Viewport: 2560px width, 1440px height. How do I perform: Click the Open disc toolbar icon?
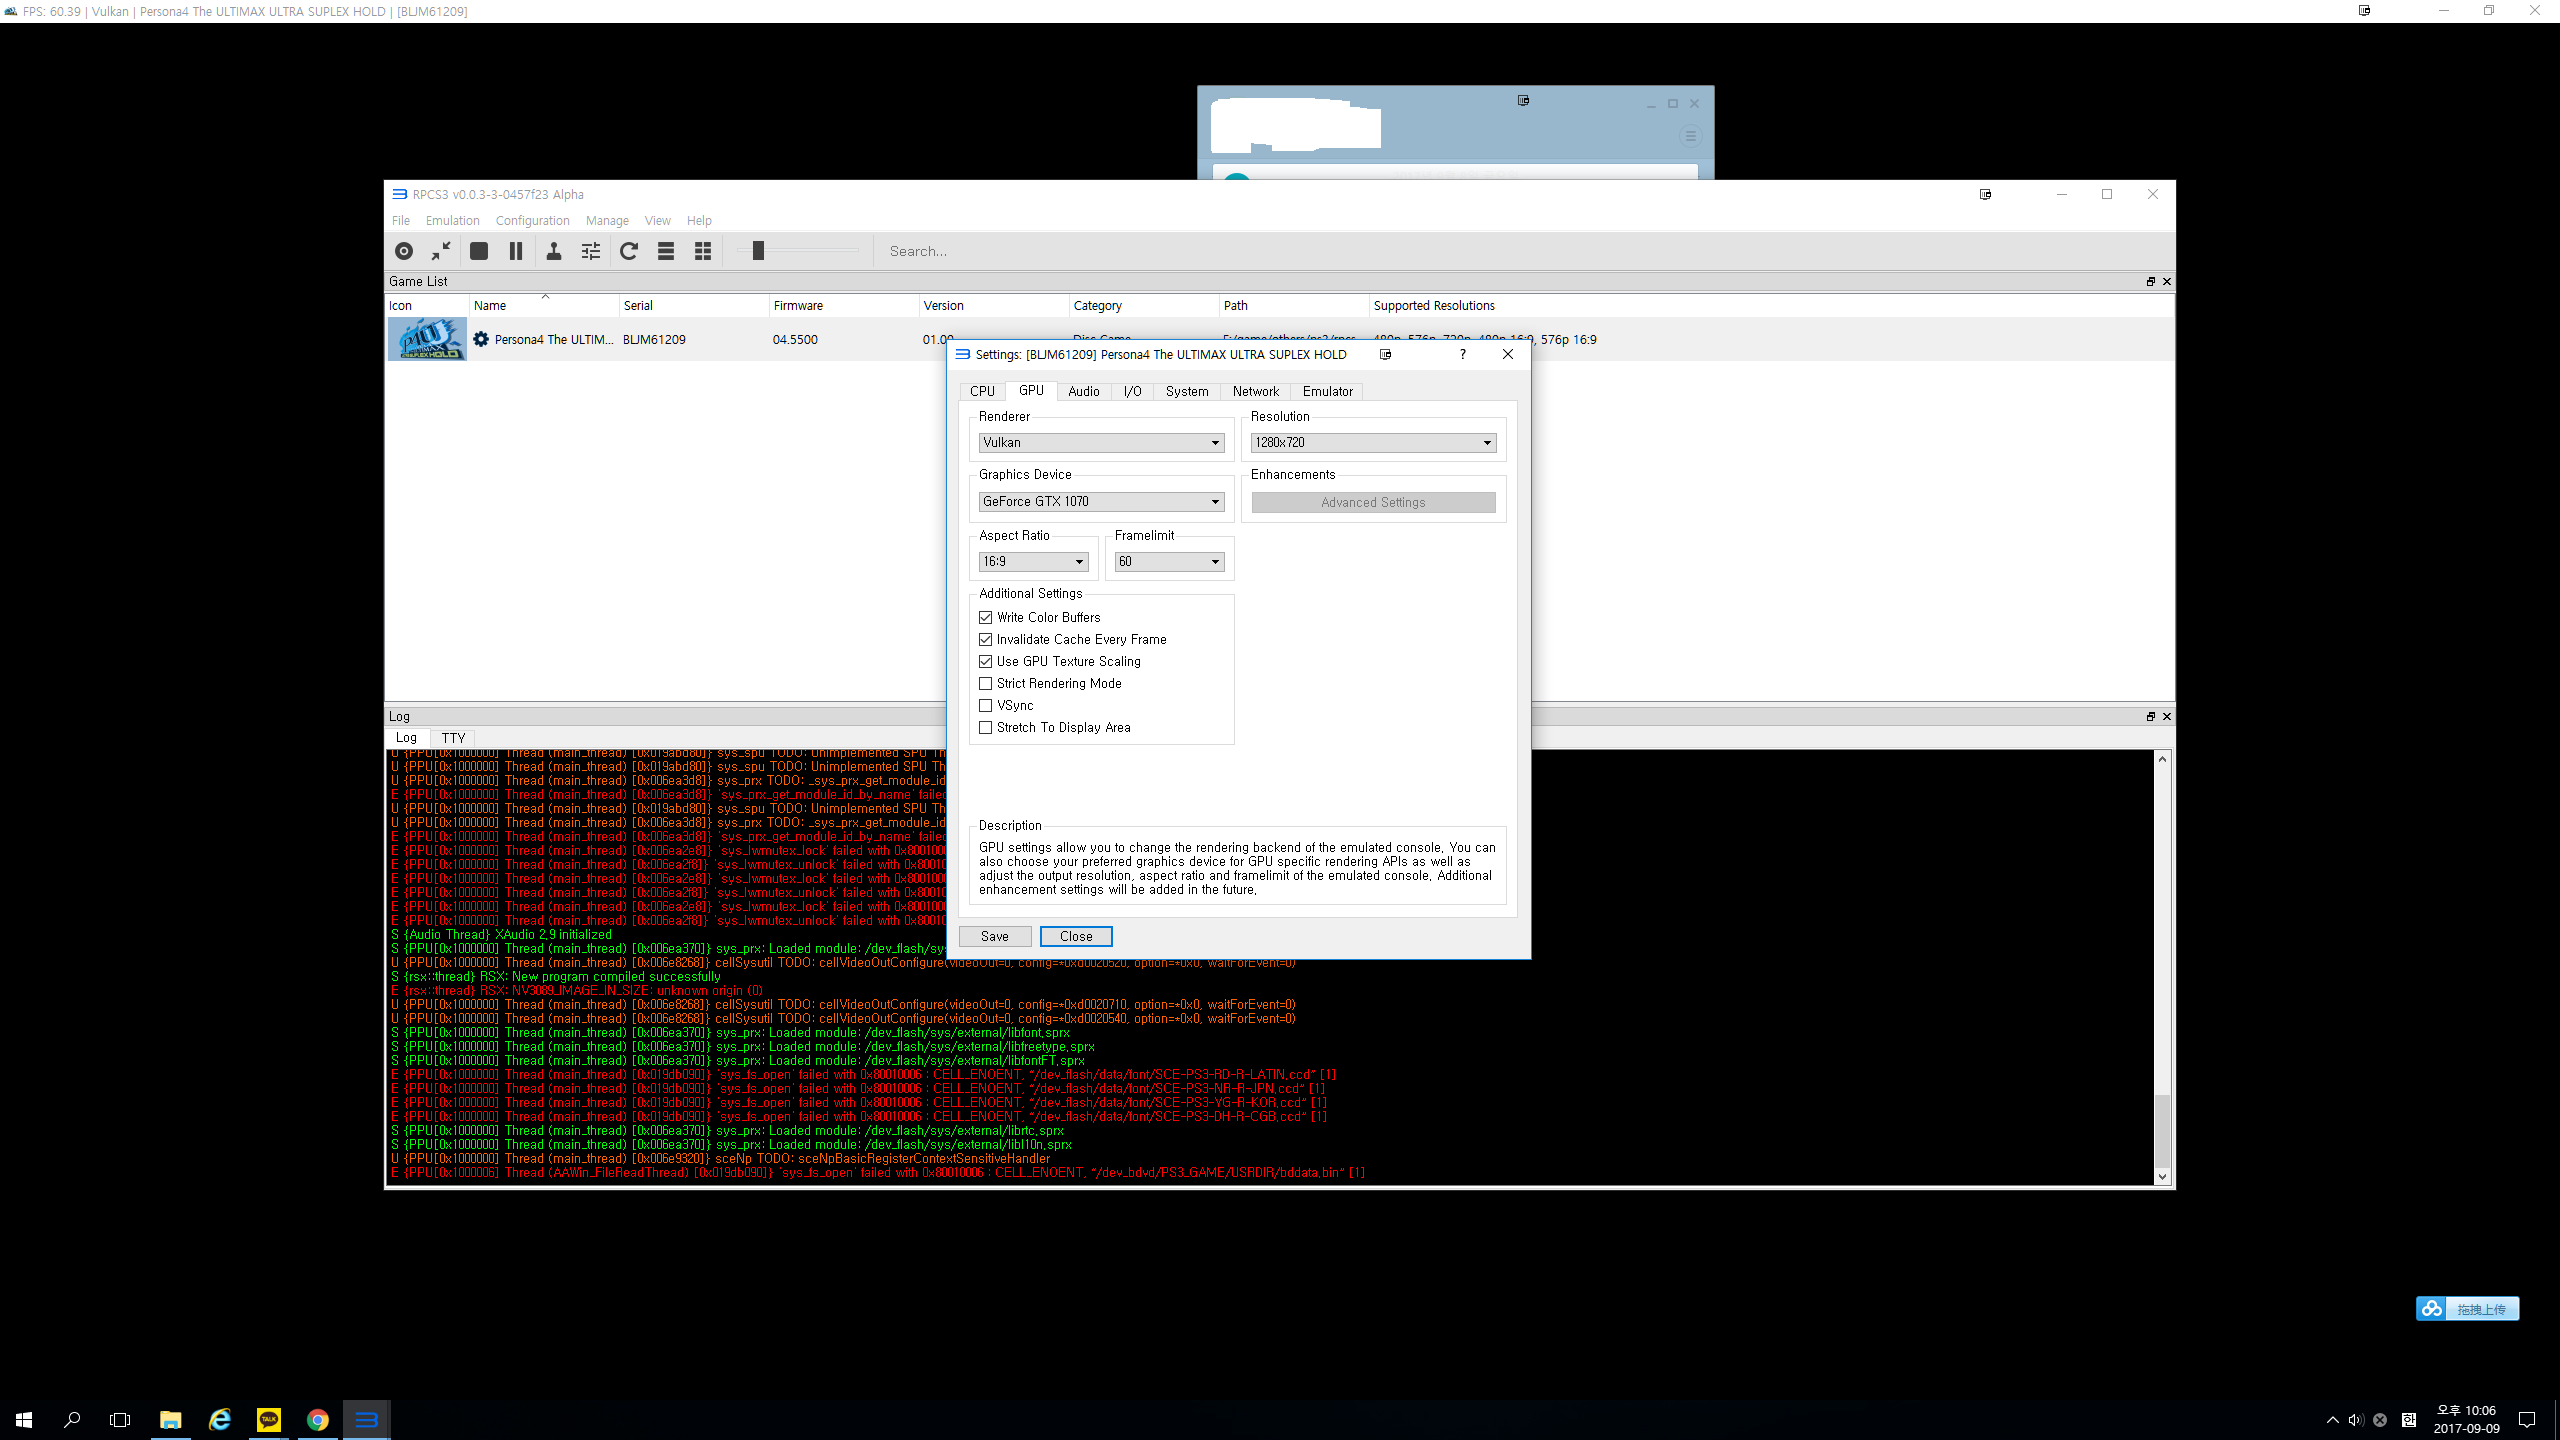point(404,251)
